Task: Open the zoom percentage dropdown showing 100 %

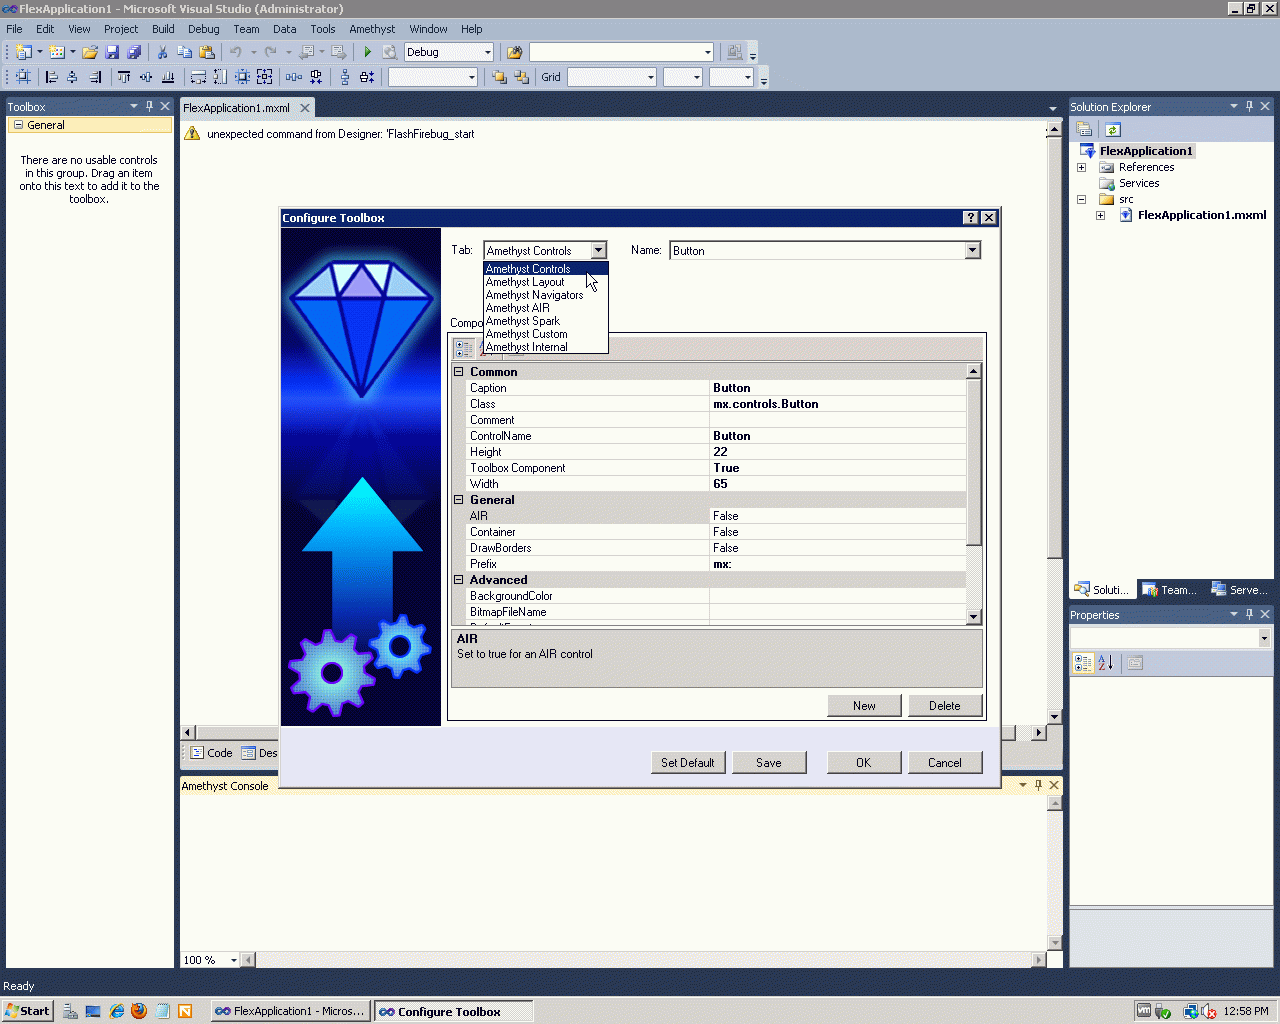Action: tap(234, 960)
